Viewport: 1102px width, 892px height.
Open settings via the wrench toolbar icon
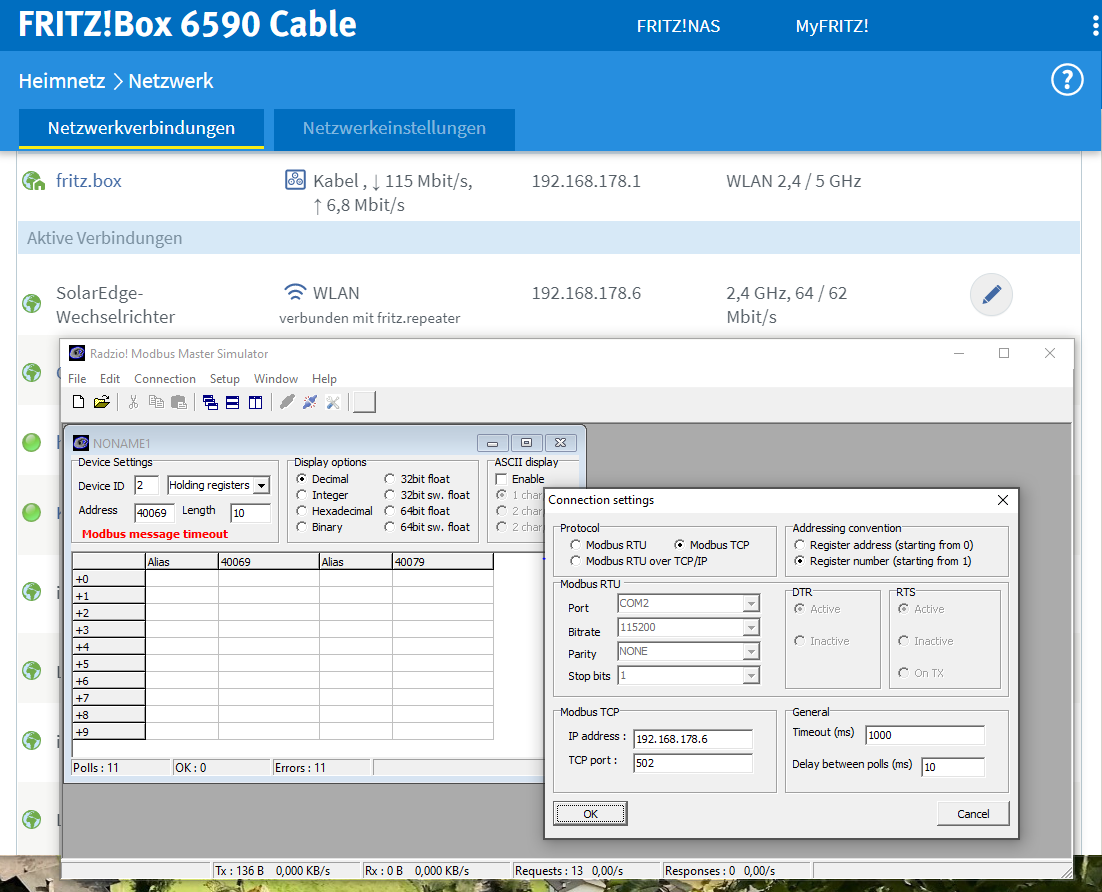[333, 402]
